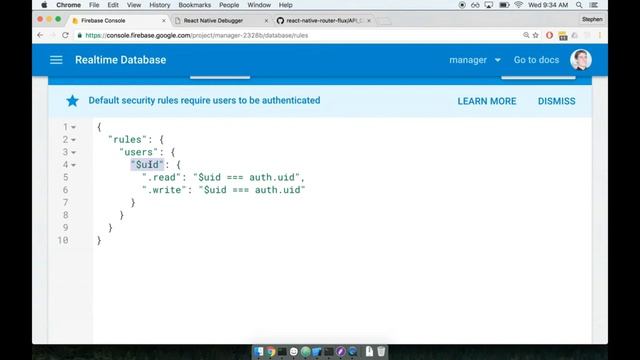640x360 pixels.
Task: Collapse the "users" fold arrow on line 3
Action: point(73,153)
